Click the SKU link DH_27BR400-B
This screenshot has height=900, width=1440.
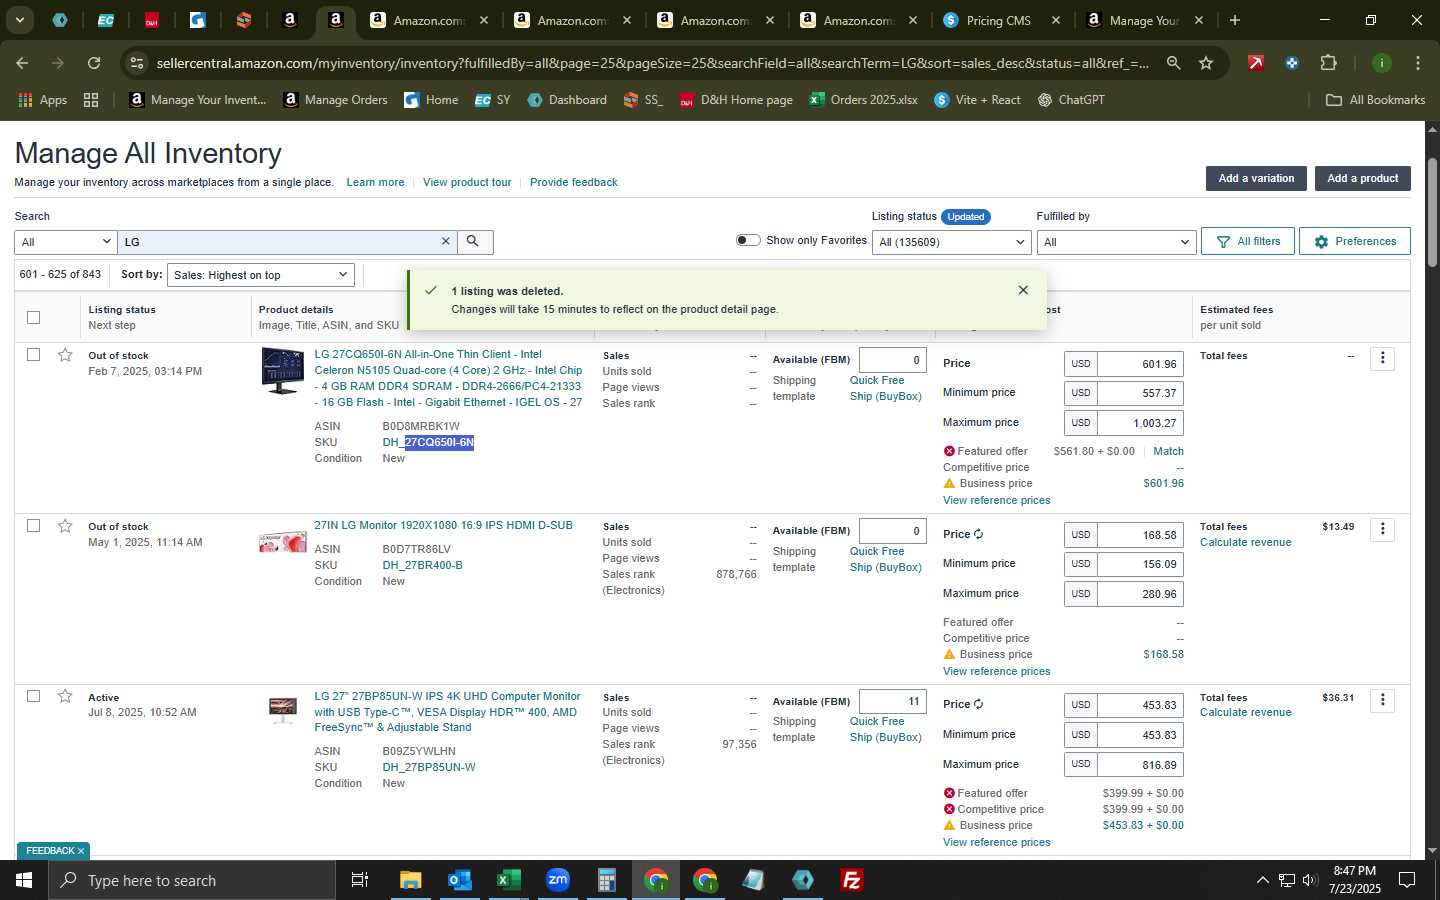click(422, 565)
